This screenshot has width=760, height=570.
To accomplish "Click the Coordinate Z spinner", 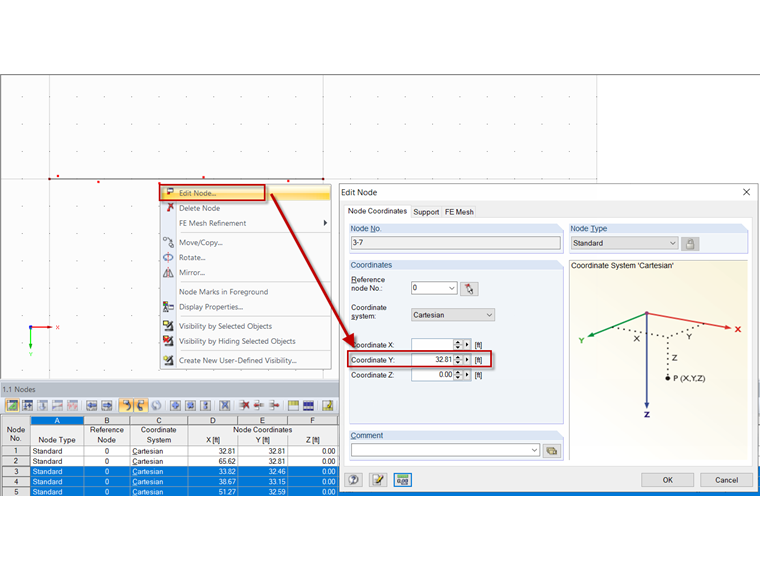I will click(x=458, y=375).
